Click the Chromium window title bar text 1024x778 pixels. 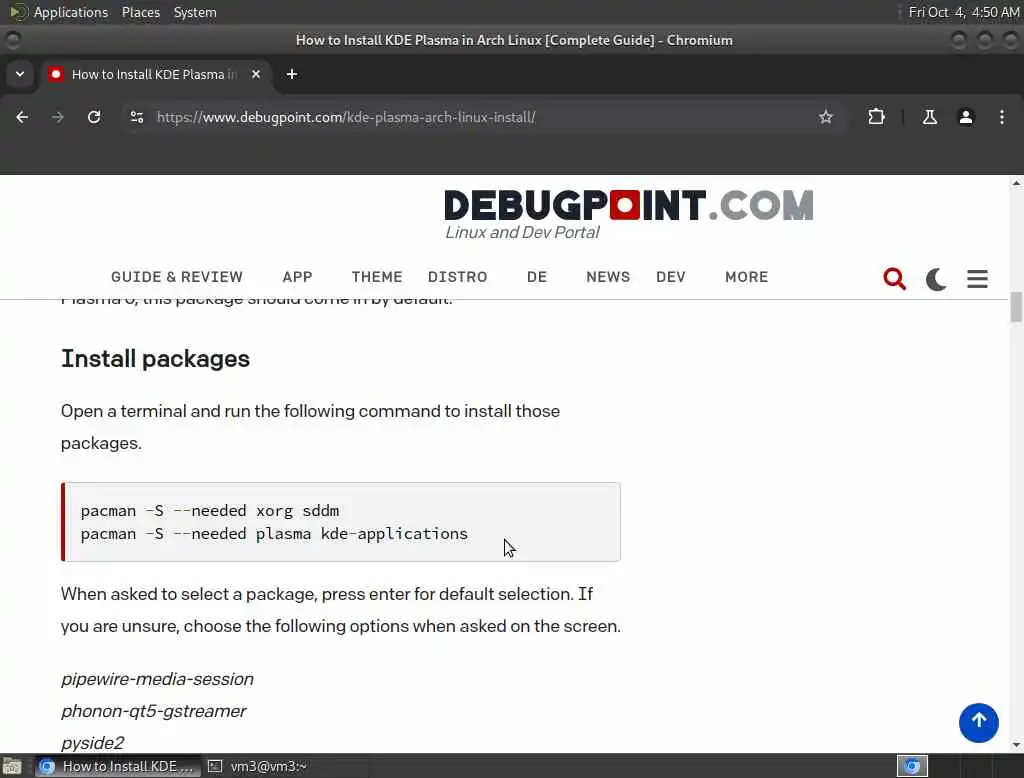(514, 40)
